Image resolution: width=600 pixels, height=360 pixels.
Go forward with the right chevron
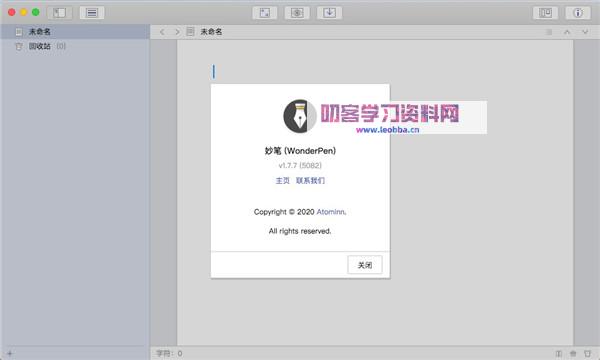[177, 32]
